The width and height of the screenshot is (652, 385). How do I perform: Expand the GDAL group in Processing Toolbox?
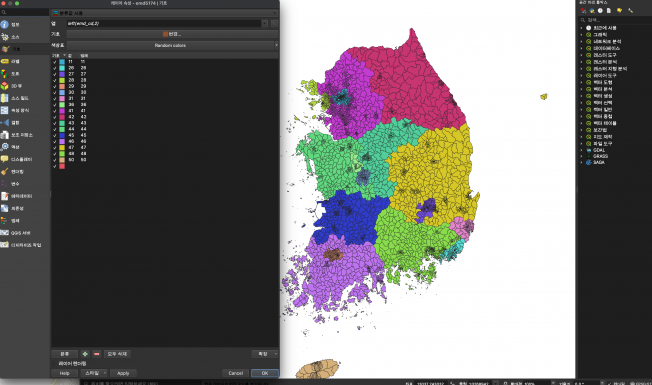pos(581,150)
